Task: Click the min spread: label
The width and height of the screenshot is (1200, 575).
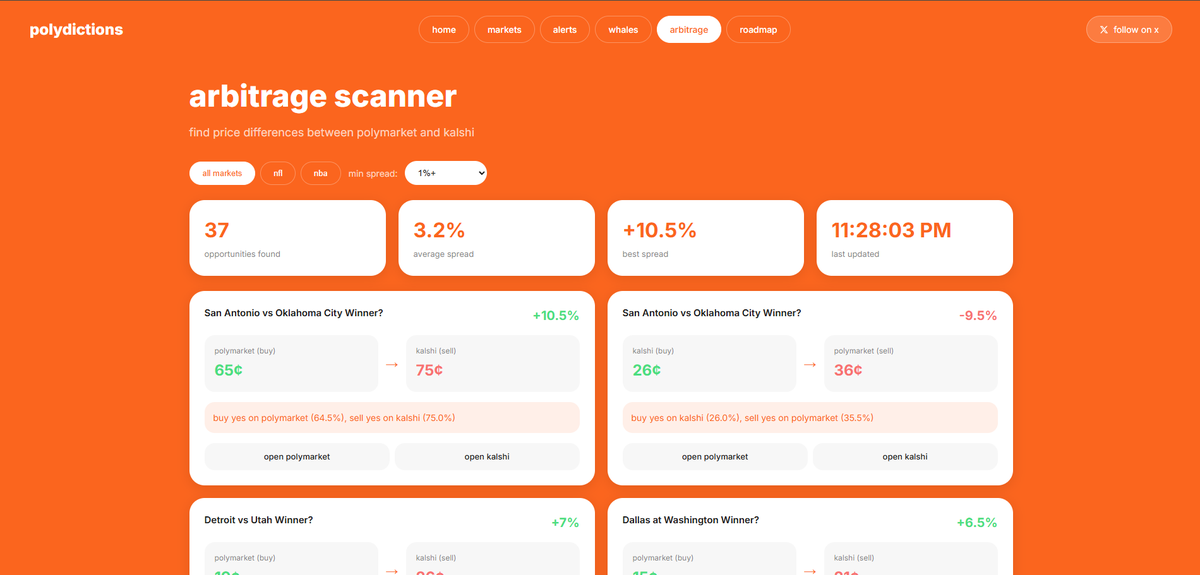Action: [373, 174]
